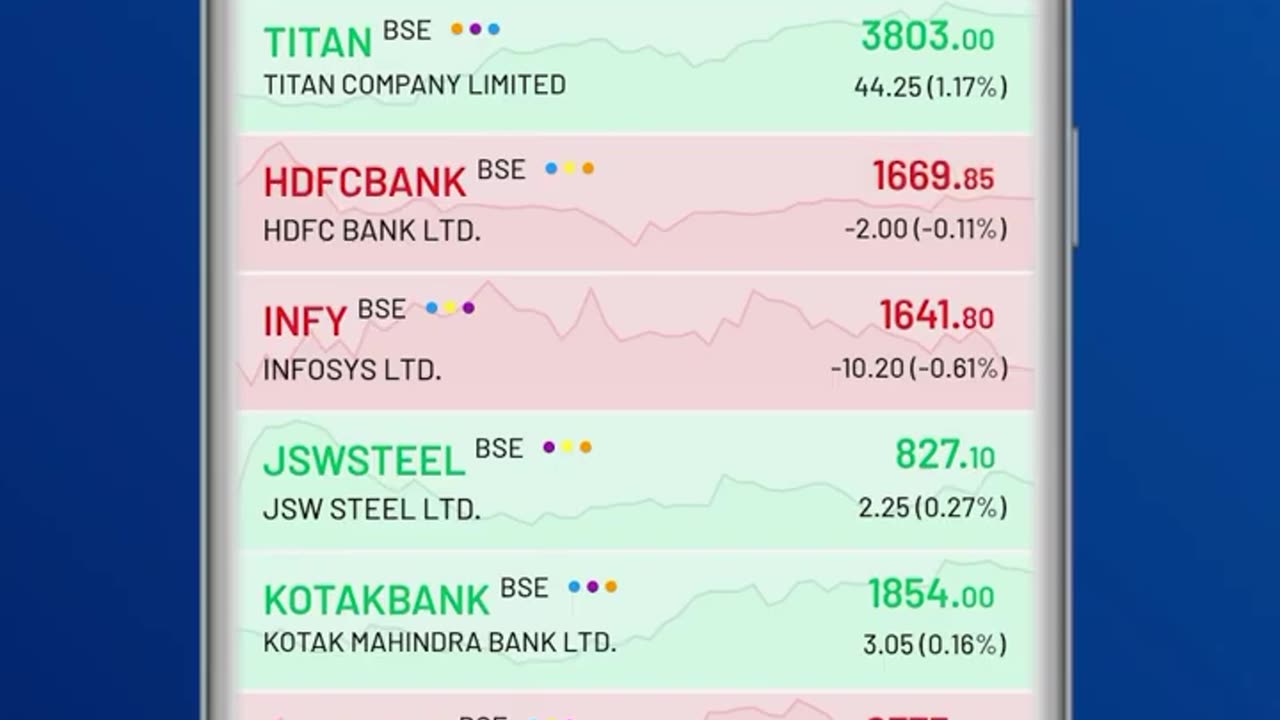
Task: Tap the JSWSTEEL ticker name
Action: 364,461
